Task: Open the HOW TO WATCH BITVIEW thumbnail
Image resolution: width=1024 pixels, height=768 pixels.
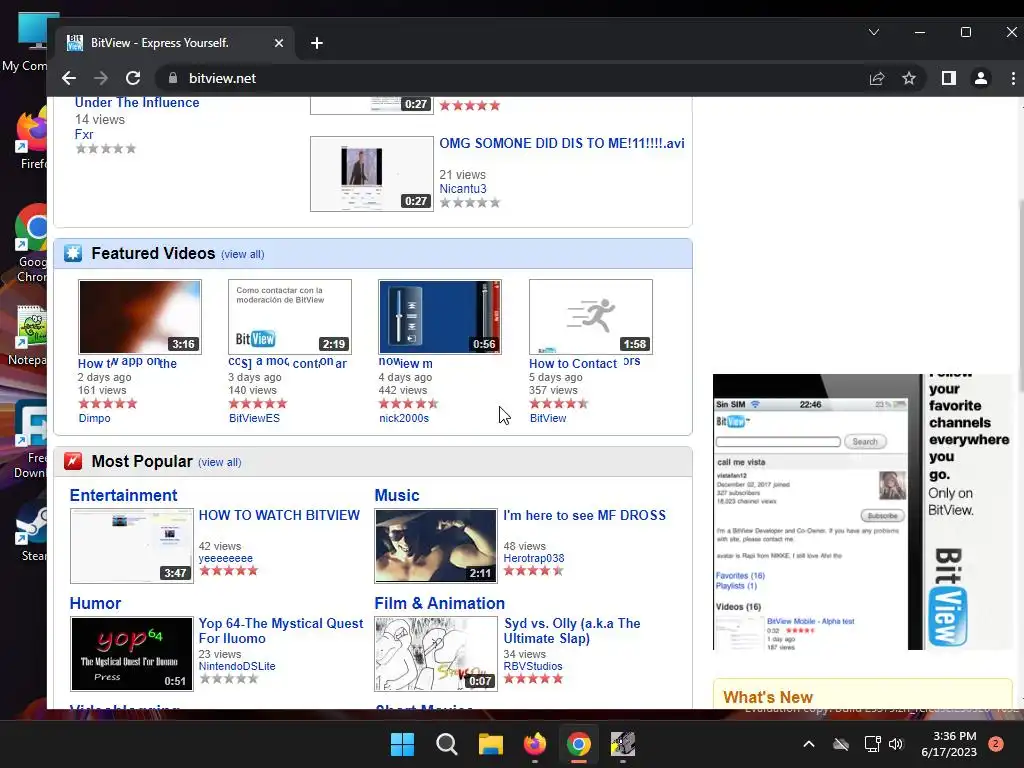Action: tap(132, 546)
